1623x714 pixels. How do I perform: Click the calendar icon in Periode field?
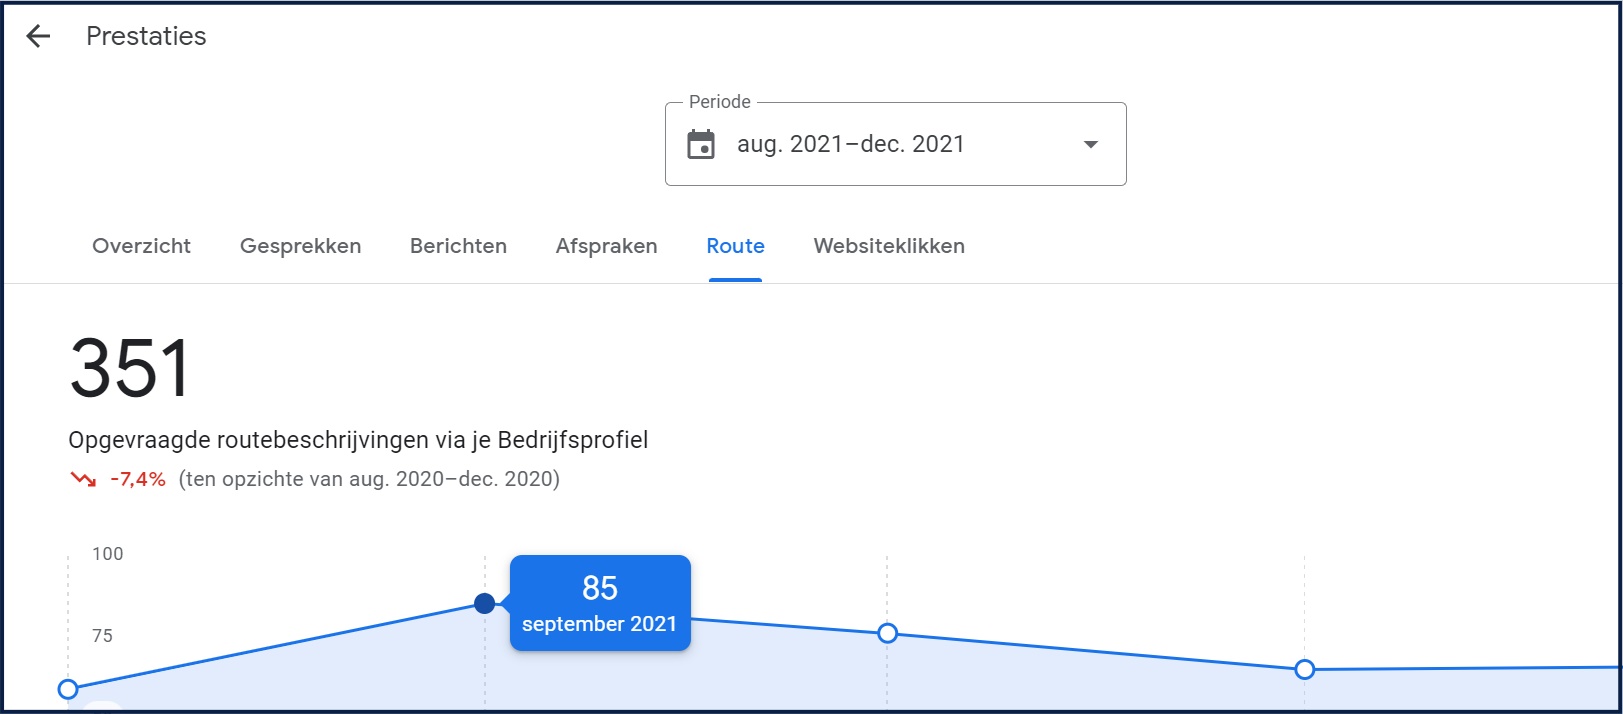click(701, 144)
